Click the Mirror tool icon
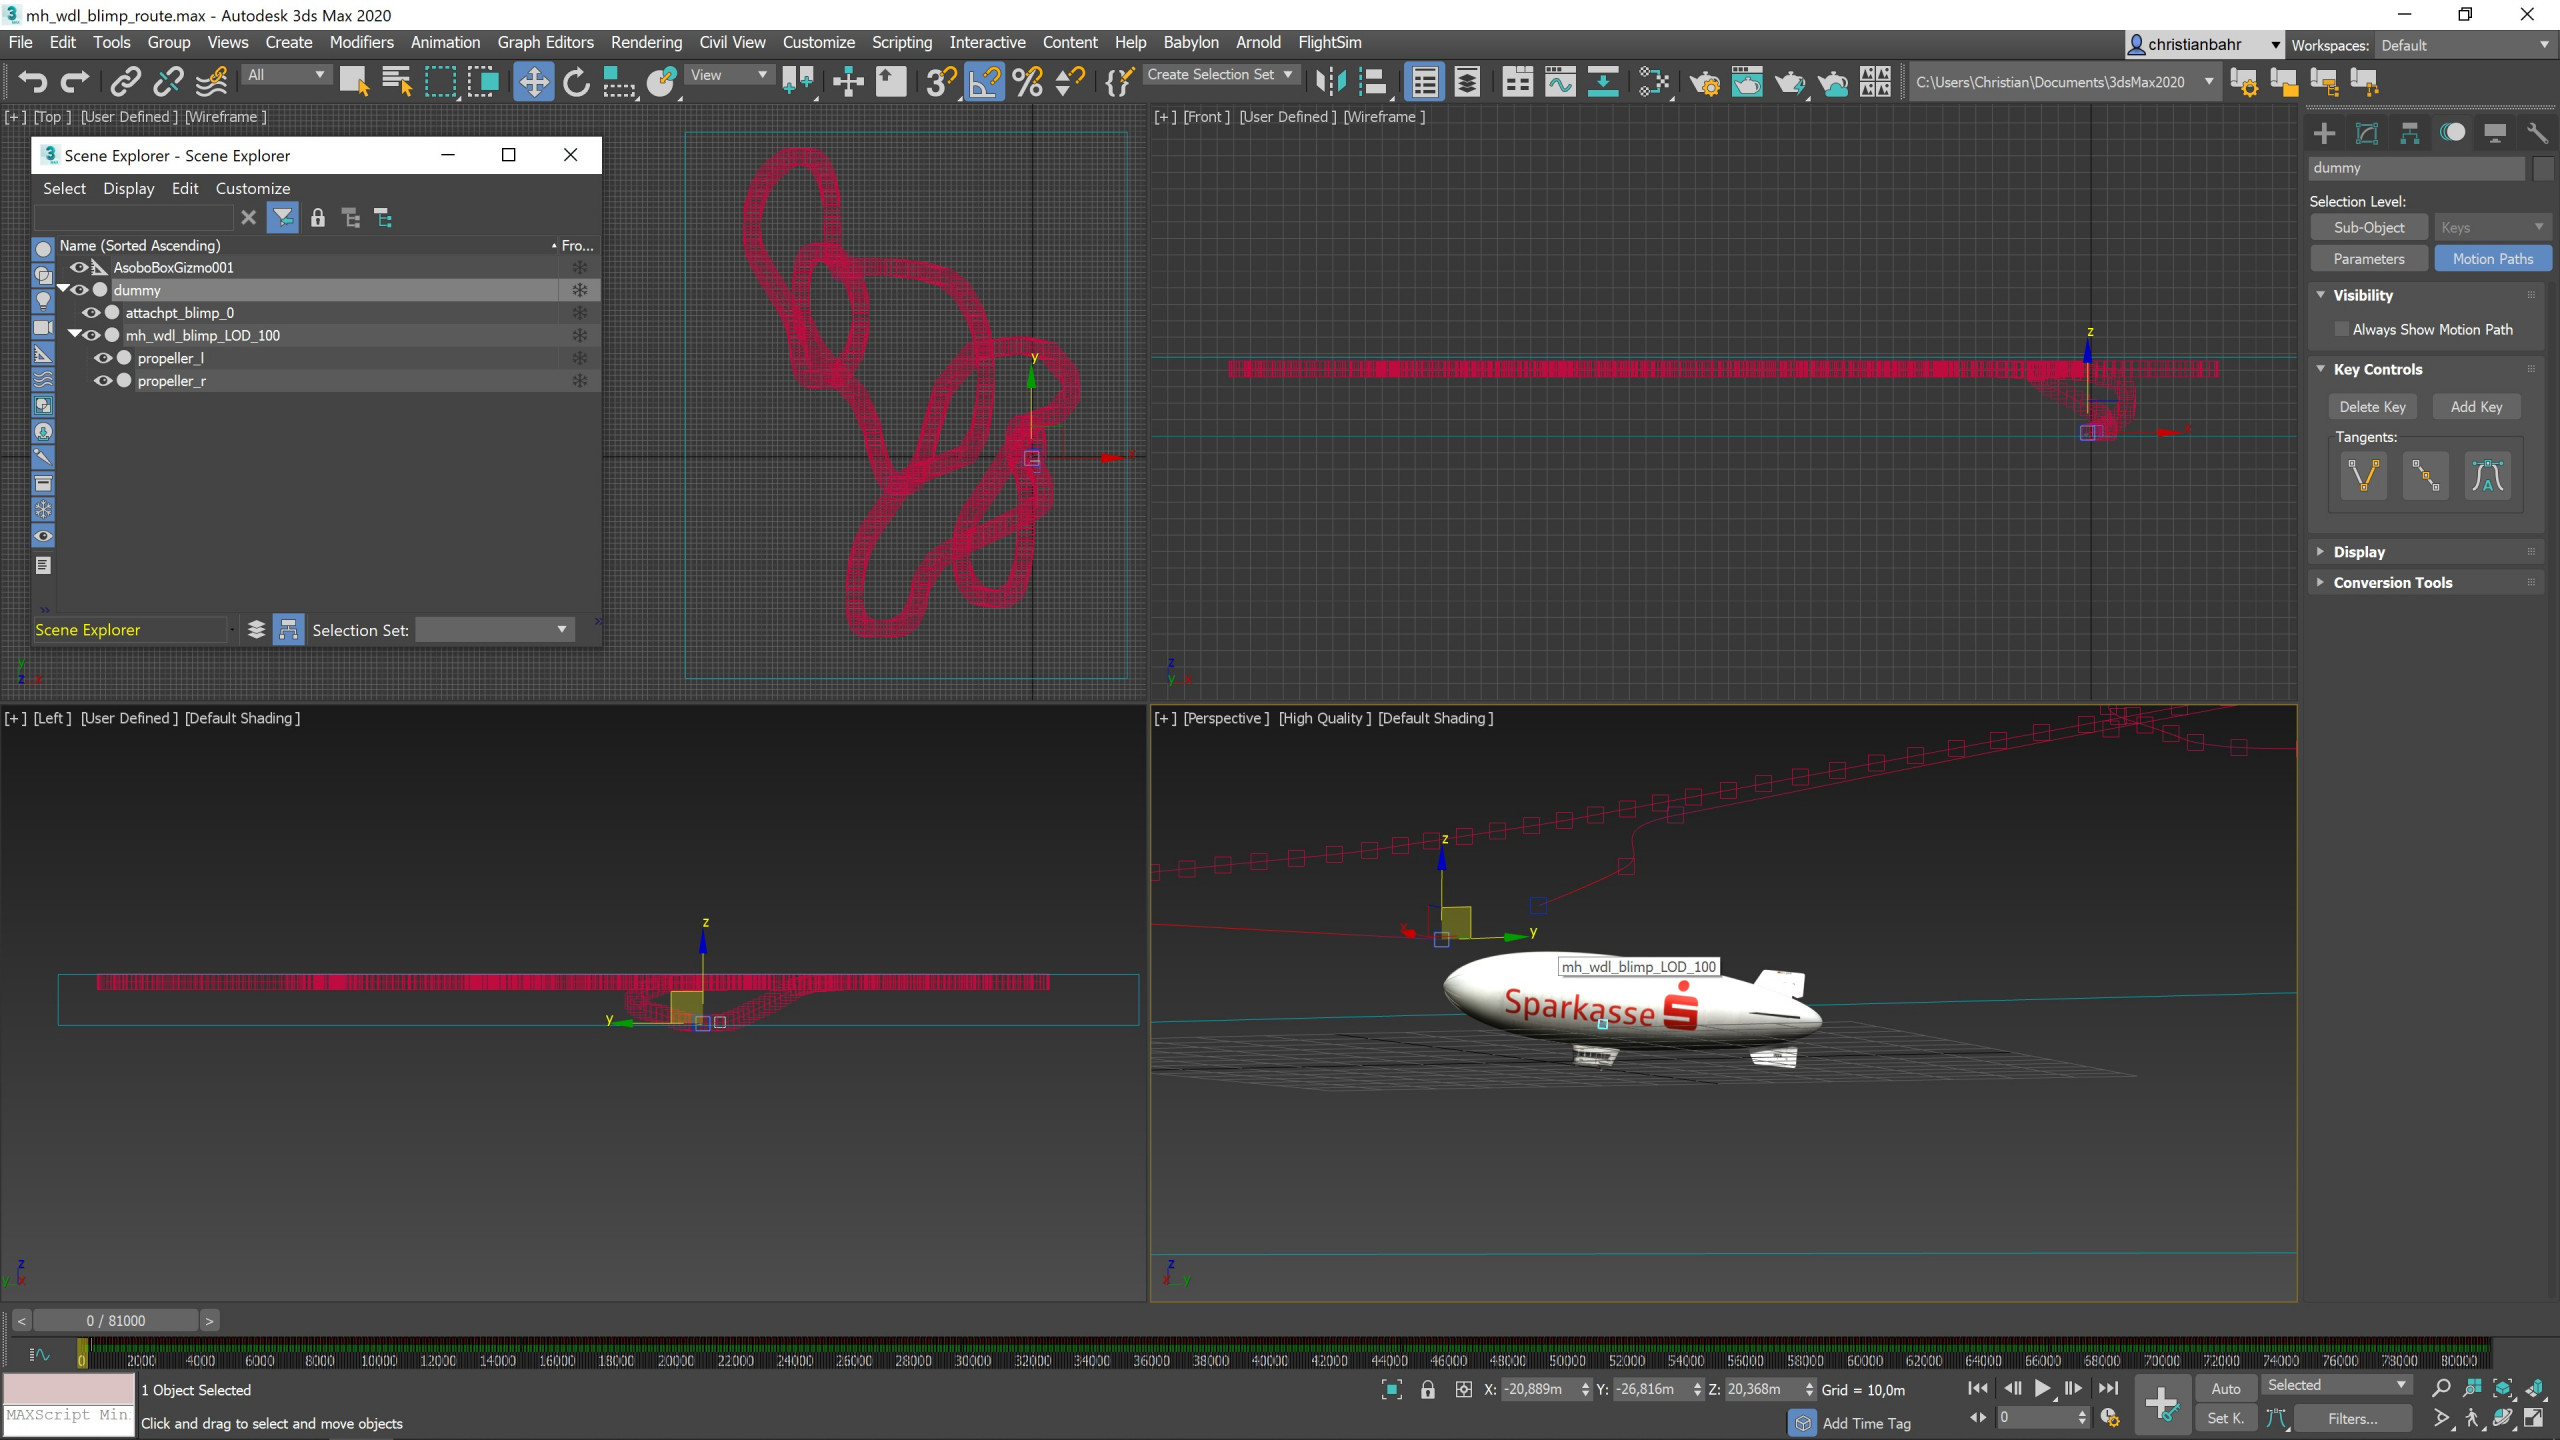This screenshot has height=1440, width=2560. pos(1331,81)
